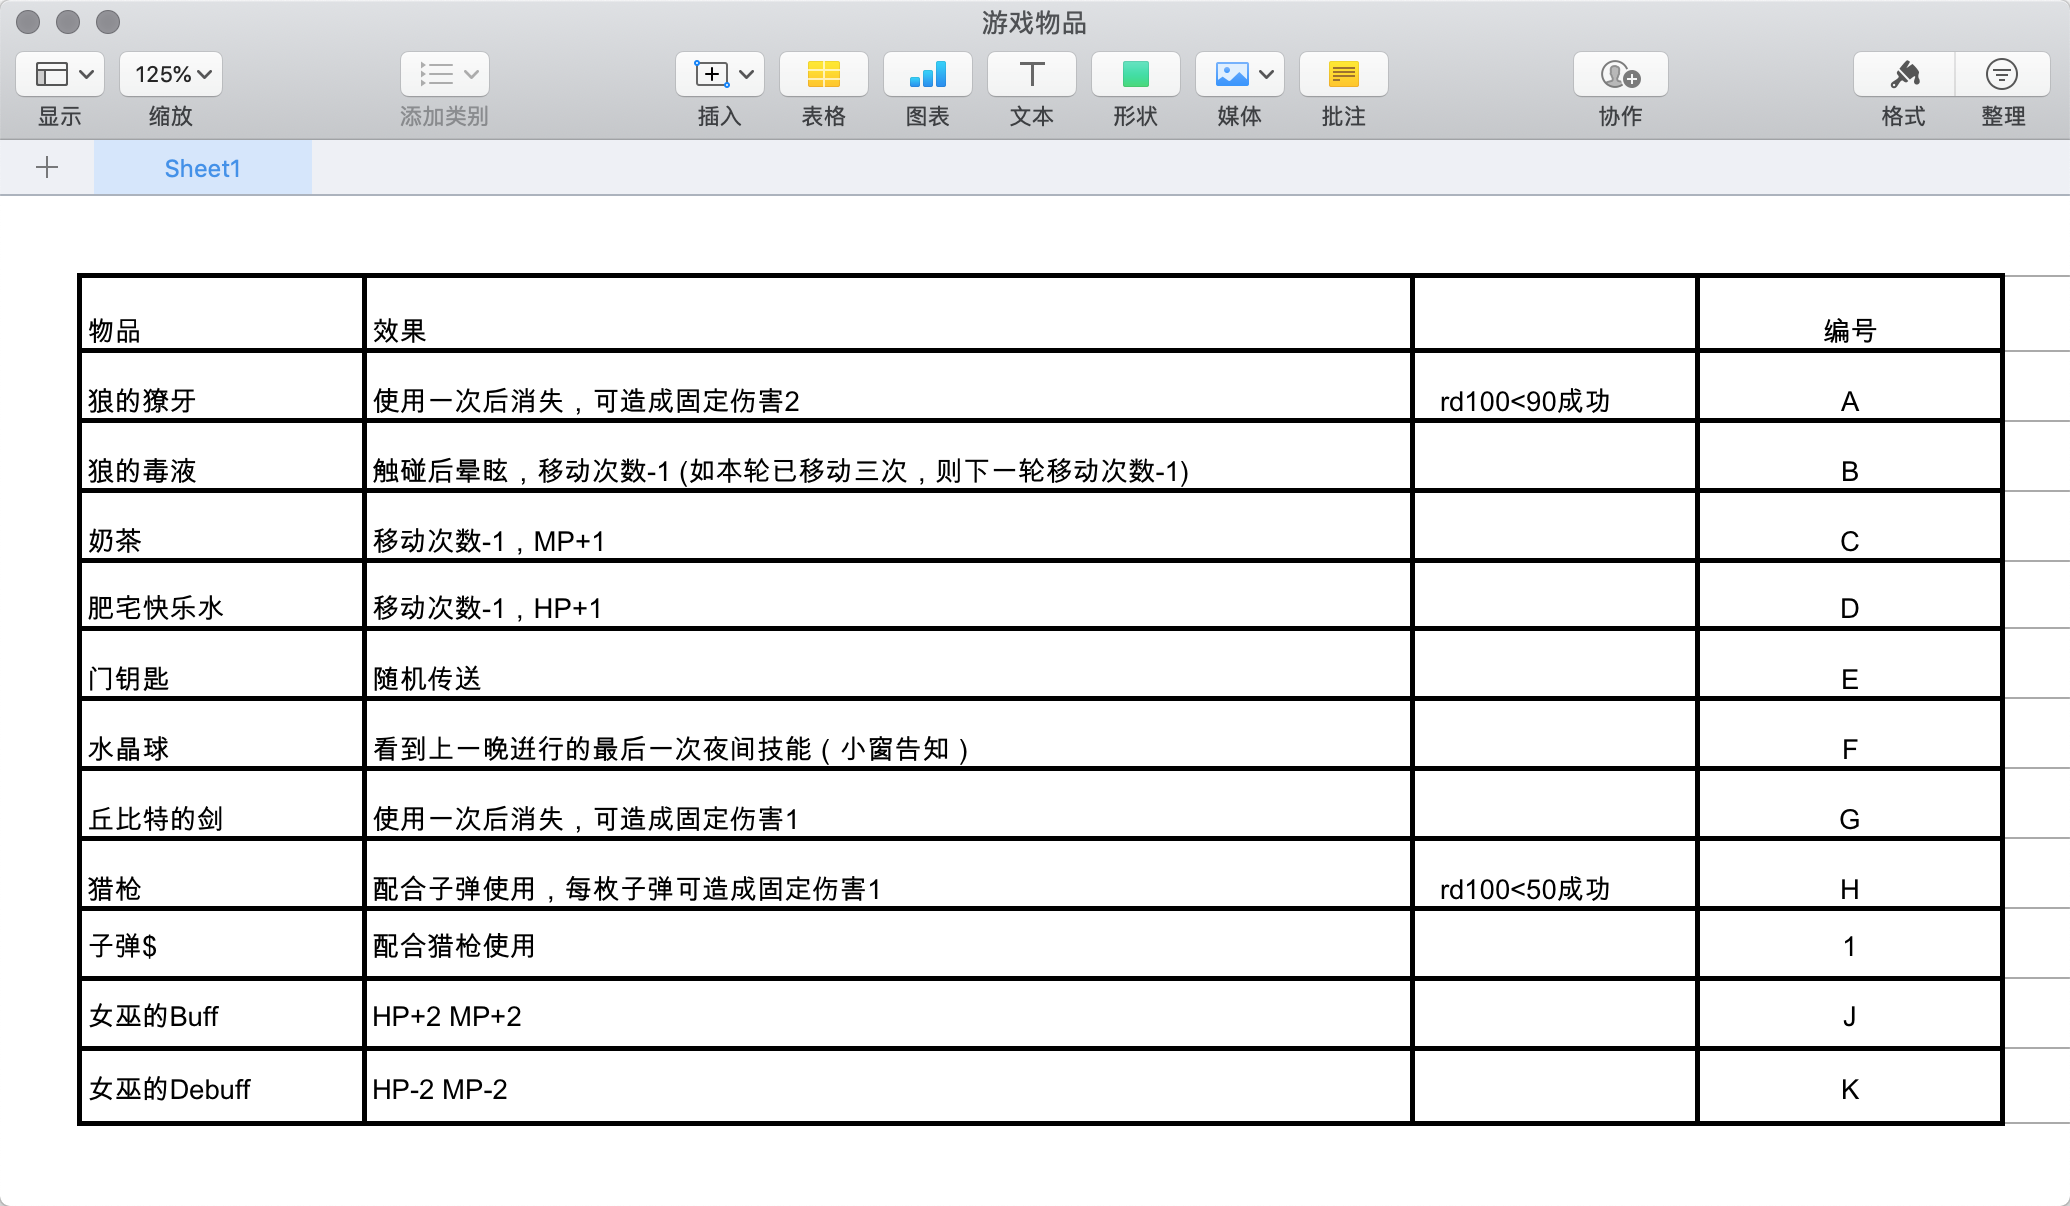The height and width of the screenshot is (1206, 2070).
Task: Add a new sheet with plus button
Action: 47,167
